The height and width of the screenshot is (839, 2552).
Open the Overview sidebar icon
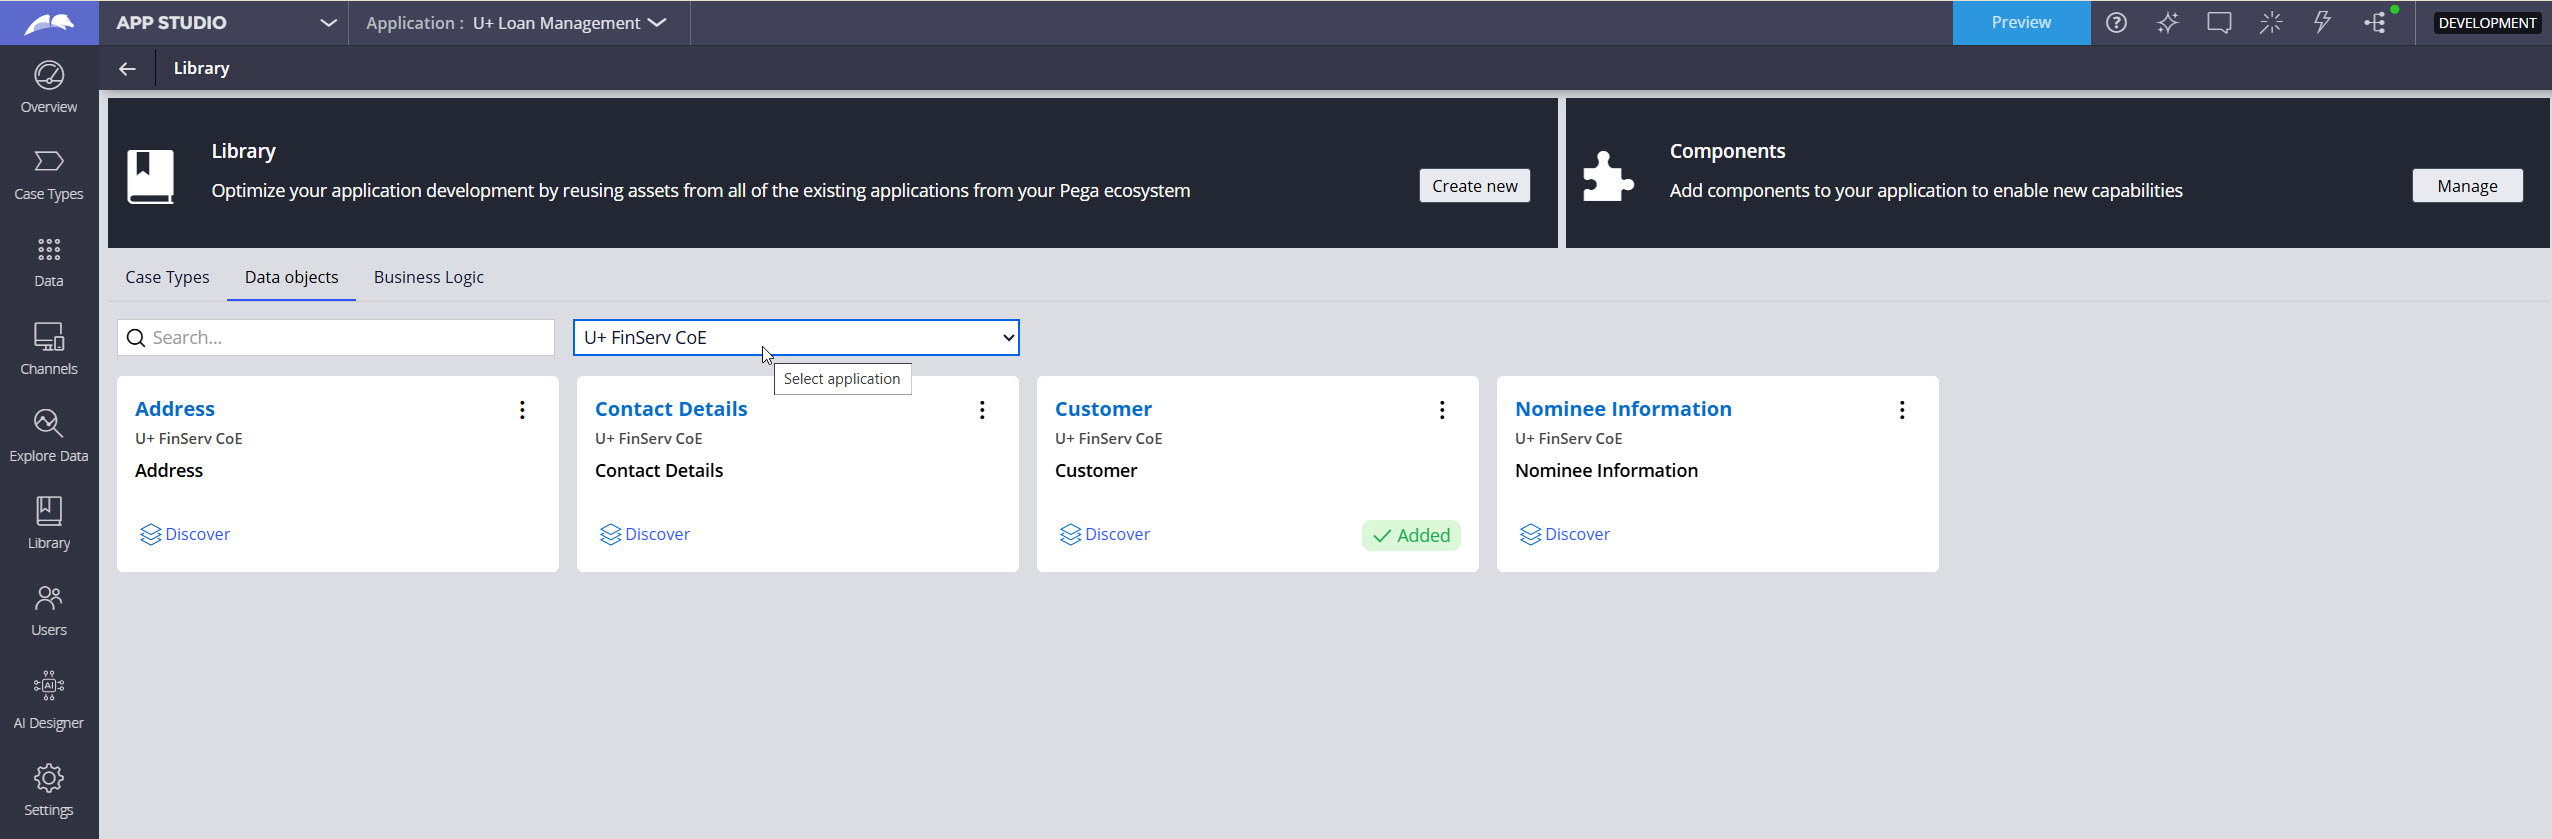click(x=48, y=87)
